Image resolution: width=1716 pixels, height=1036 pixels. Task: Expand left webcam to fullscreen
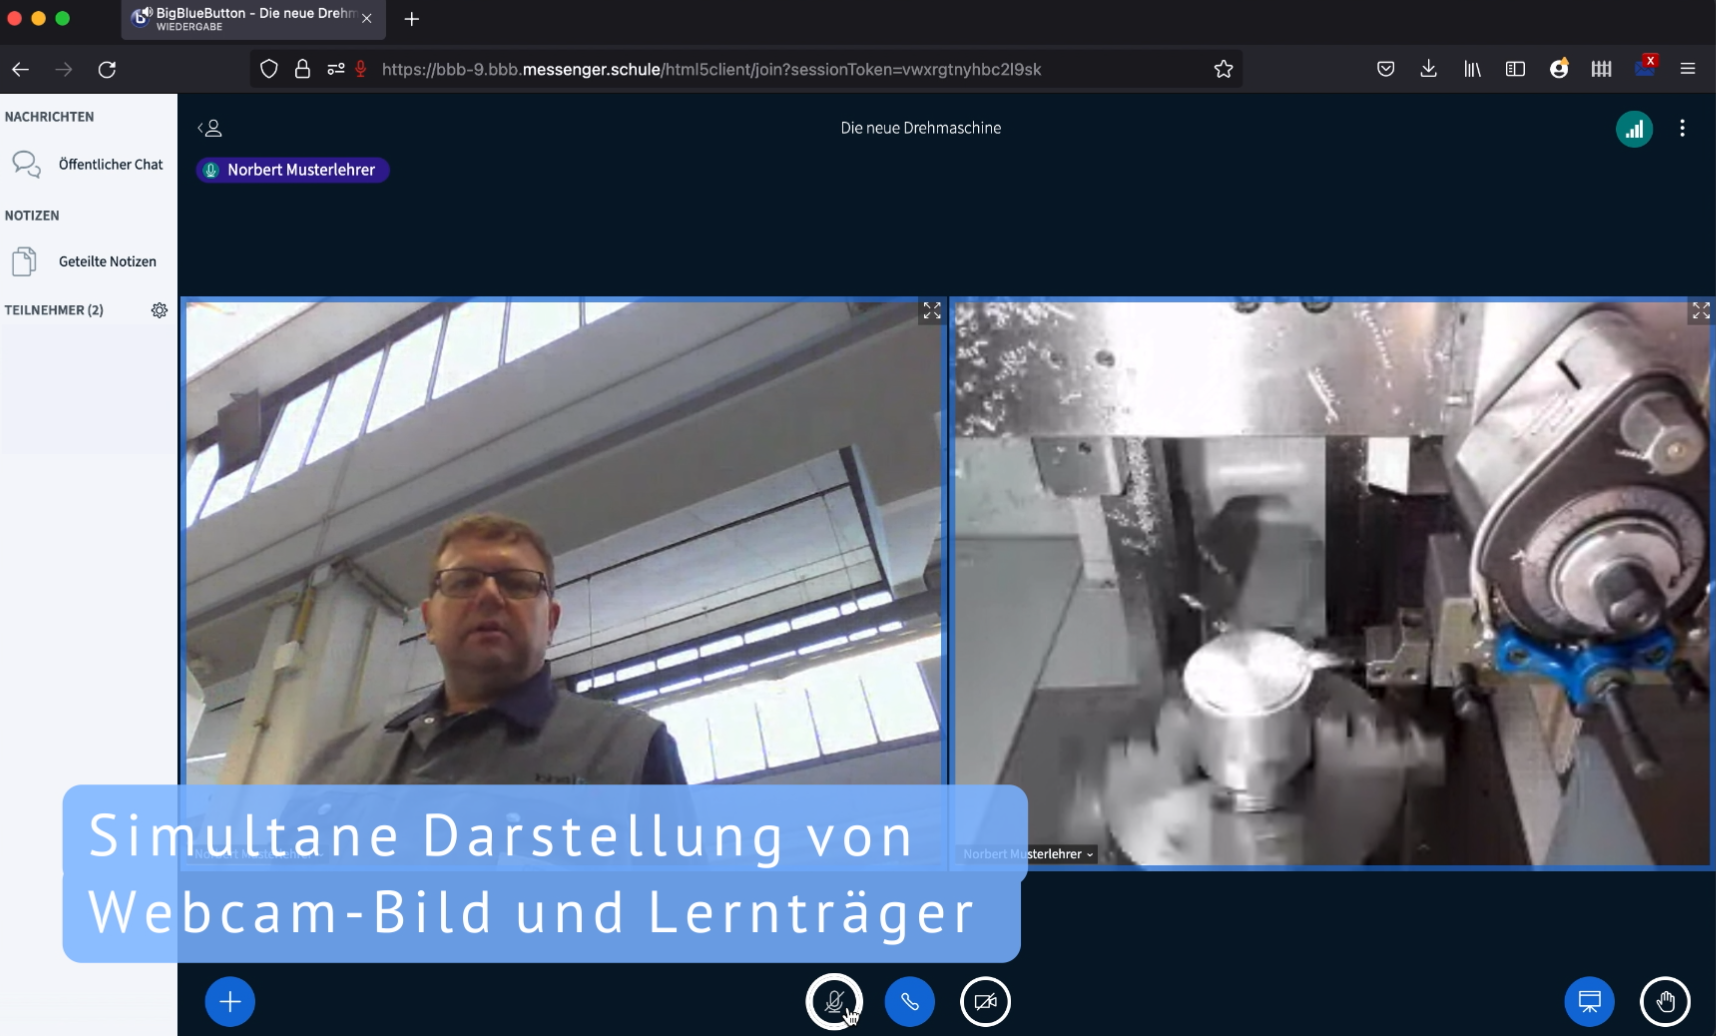[931, 311]
